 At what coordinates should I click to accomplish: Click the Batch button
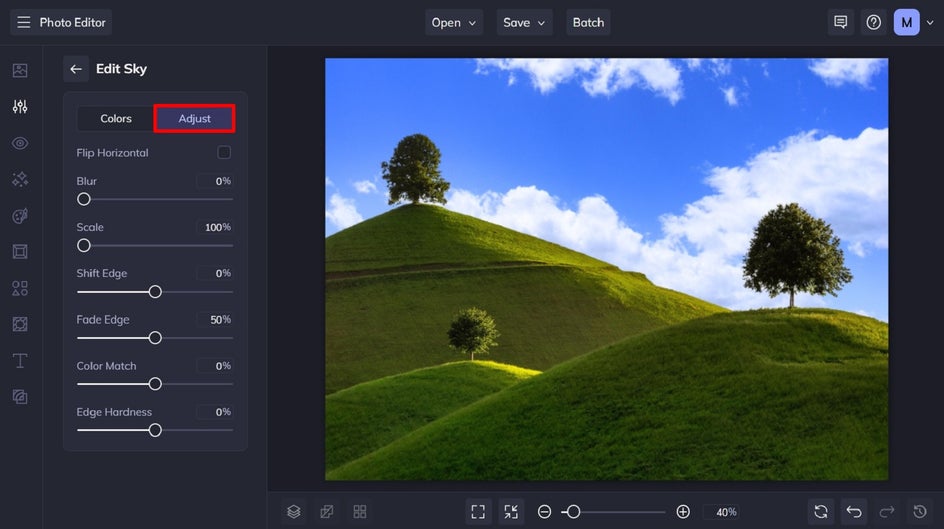(x=588, y=22)
